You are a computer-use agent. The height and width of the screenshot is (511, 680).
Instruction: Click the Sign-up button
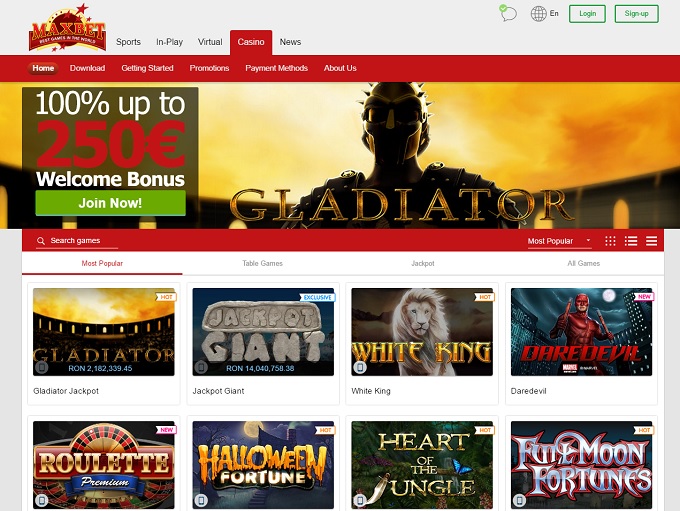[636, 14]
